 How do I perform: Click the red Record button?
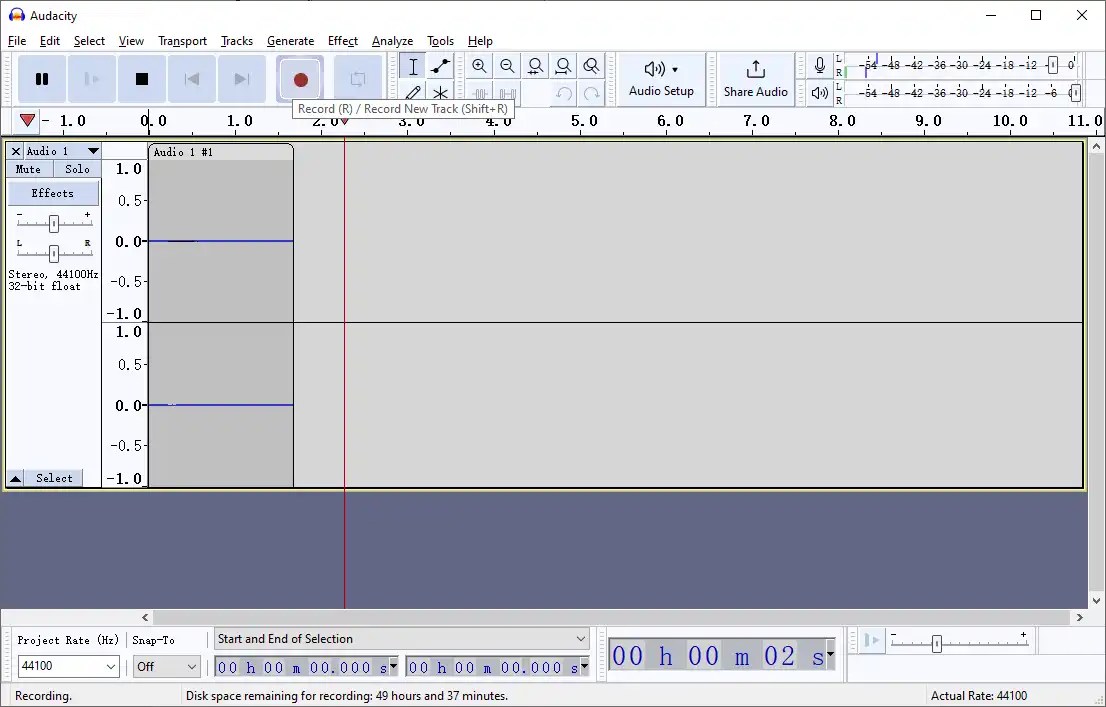click(x=300, y=79)
